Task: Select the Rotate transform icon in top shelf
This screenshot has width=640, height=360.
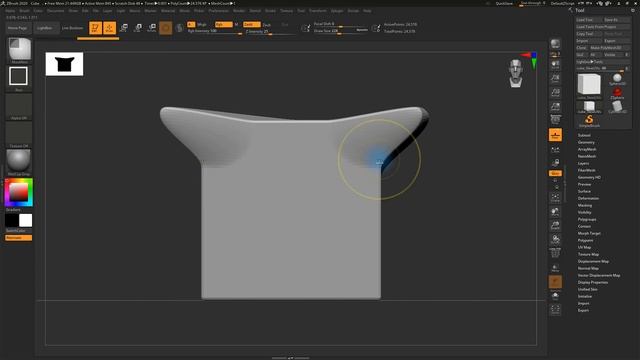Action: pyautogui.click(x=151, y=28)
